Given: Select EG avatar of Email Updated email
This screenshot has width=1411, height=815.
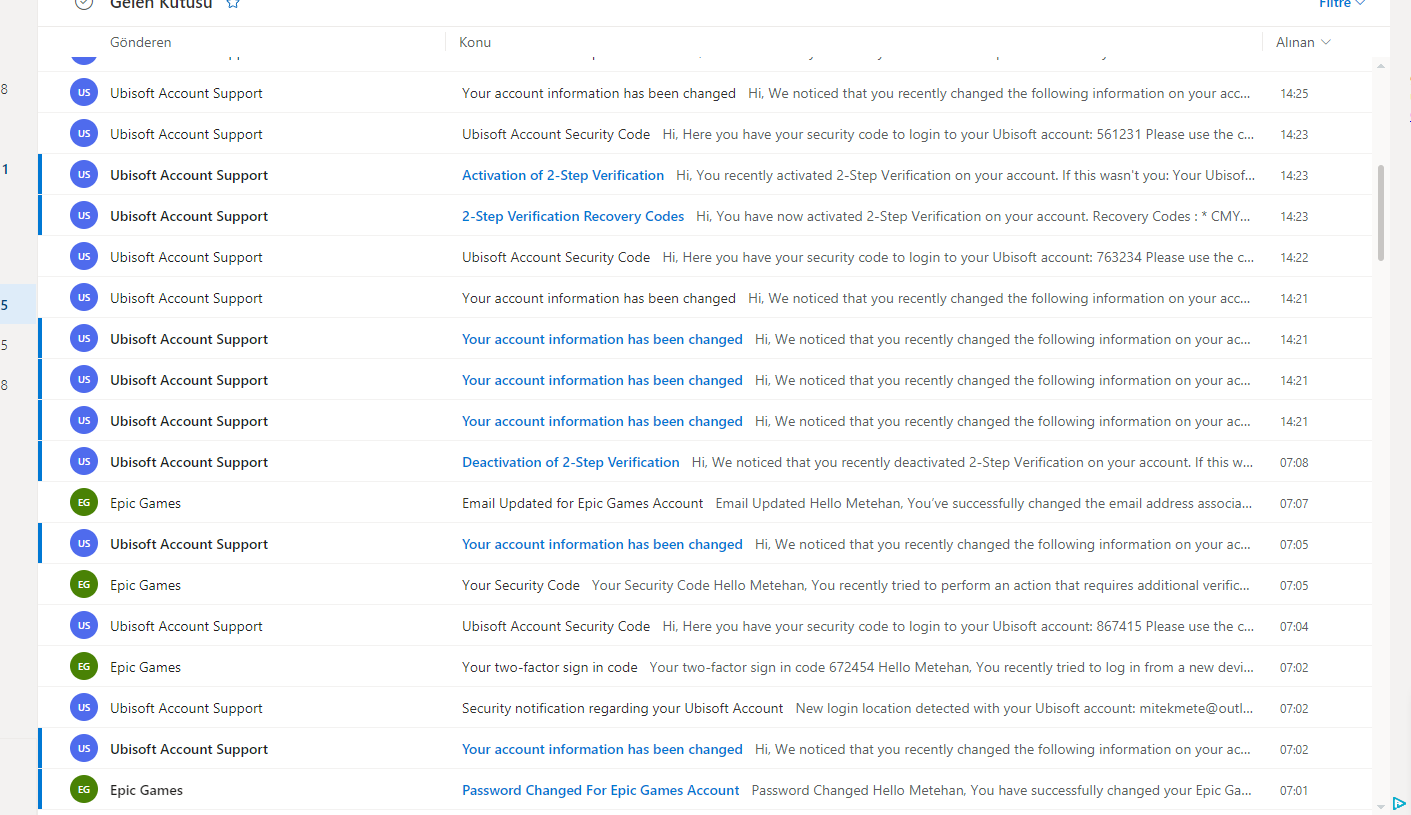Looking at the screenshot, I should [x=84, y=502].
